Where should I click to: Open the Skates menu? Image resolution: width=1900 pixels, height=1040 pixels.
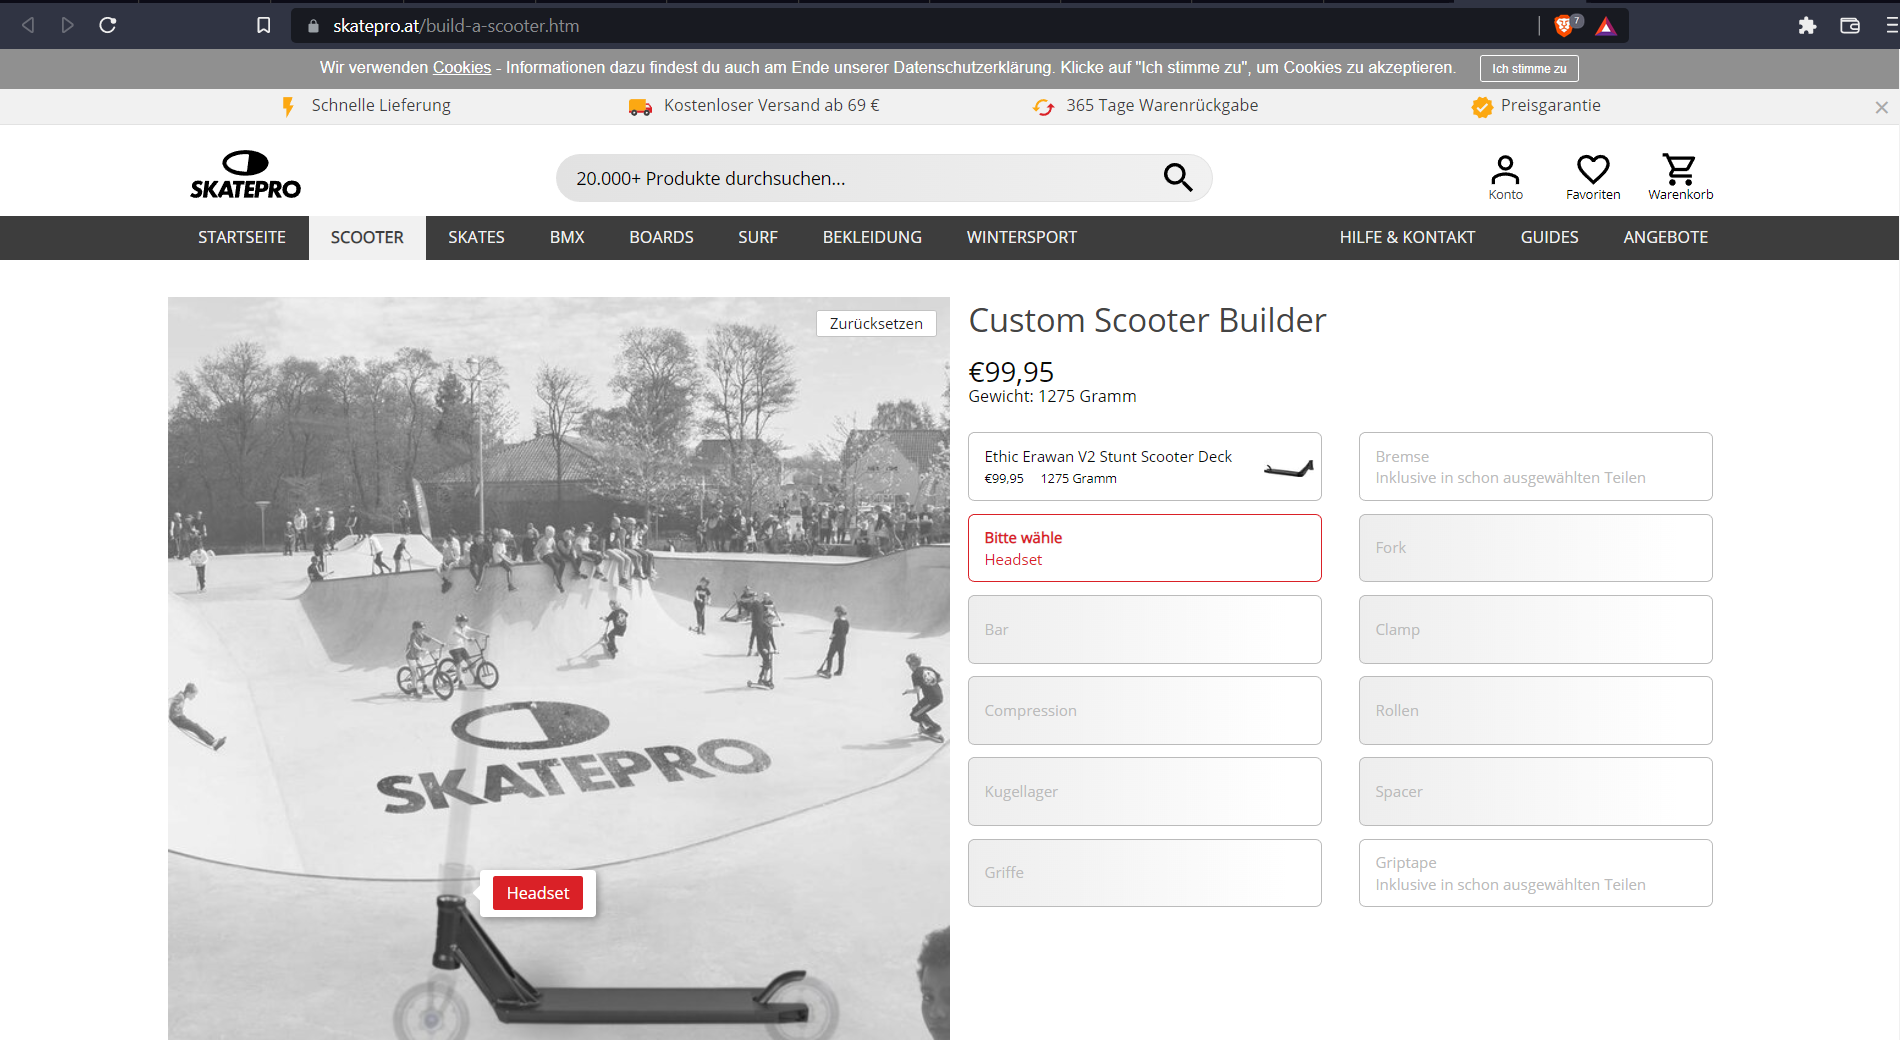click(476, 237)
